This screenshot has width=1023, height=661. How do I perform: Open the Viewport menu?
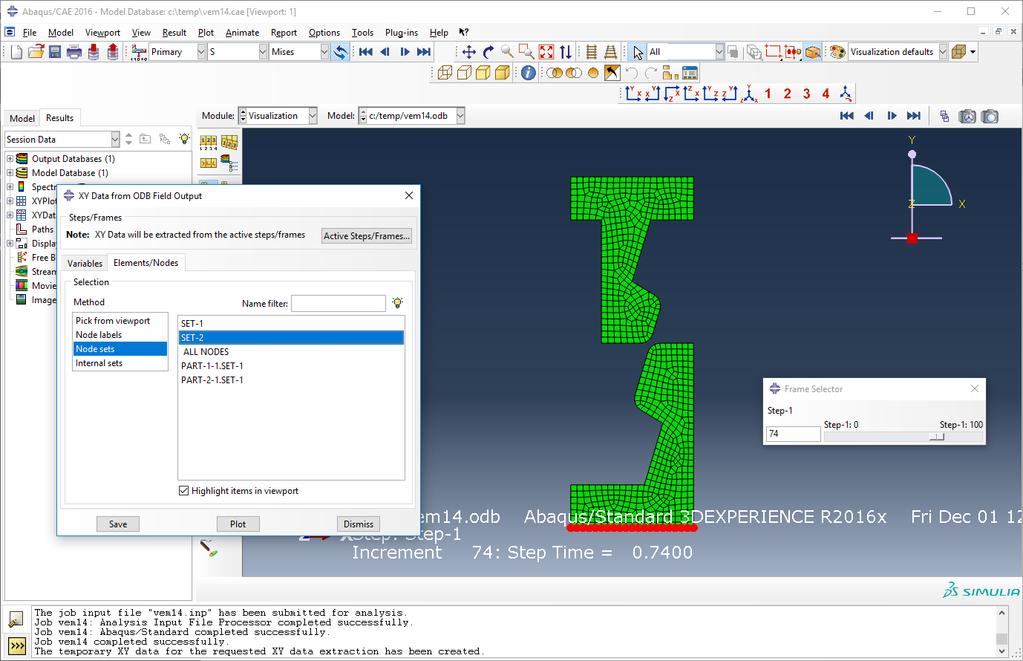(x=102, y=33)
